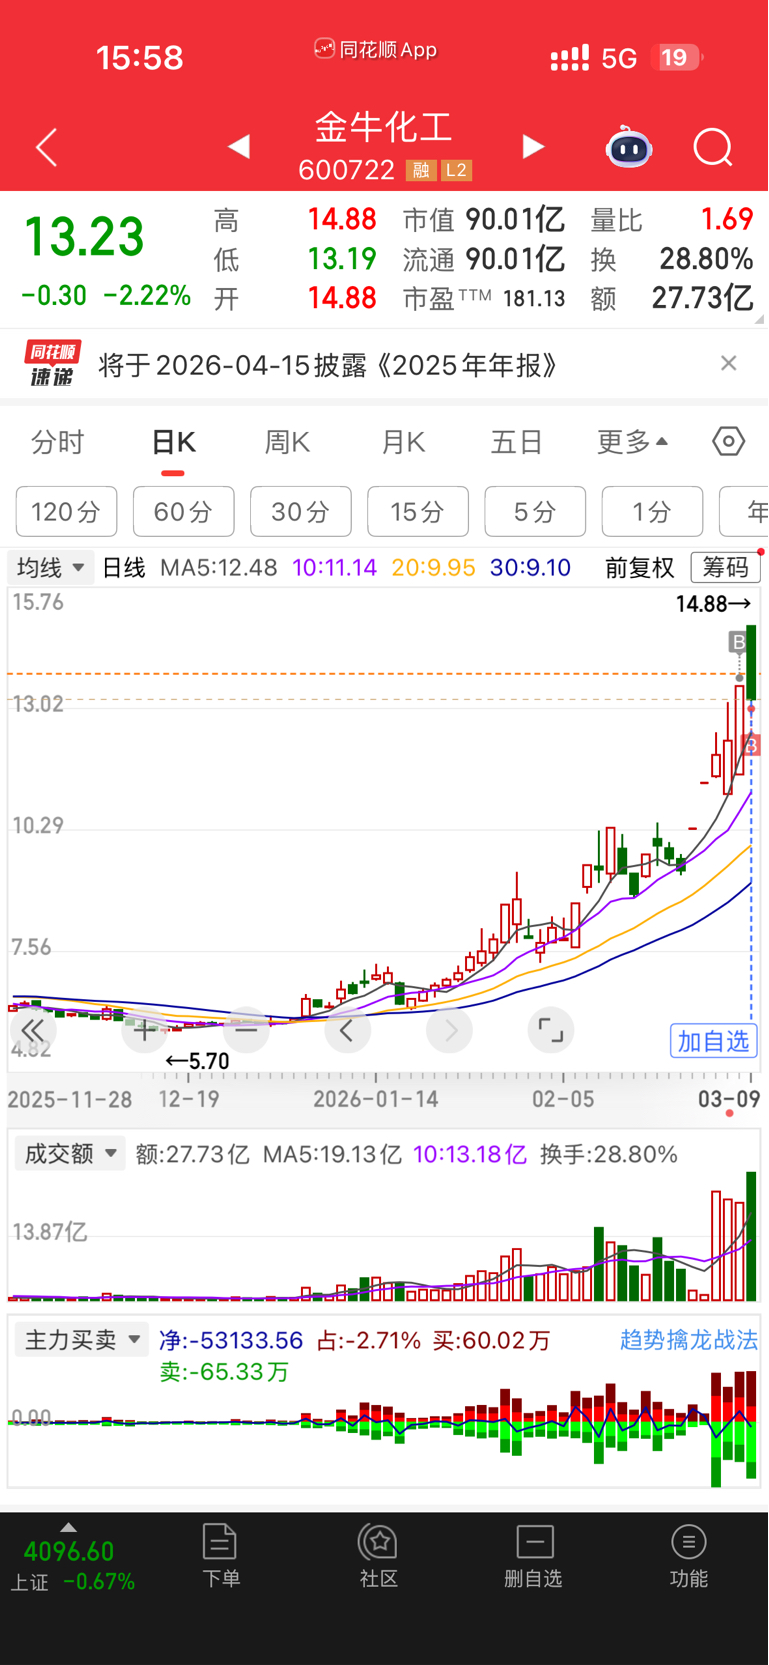This screenshot has height=1665, width=769.
Task: Open 成交额 indicator dropdown
Action: point(70,1154)
